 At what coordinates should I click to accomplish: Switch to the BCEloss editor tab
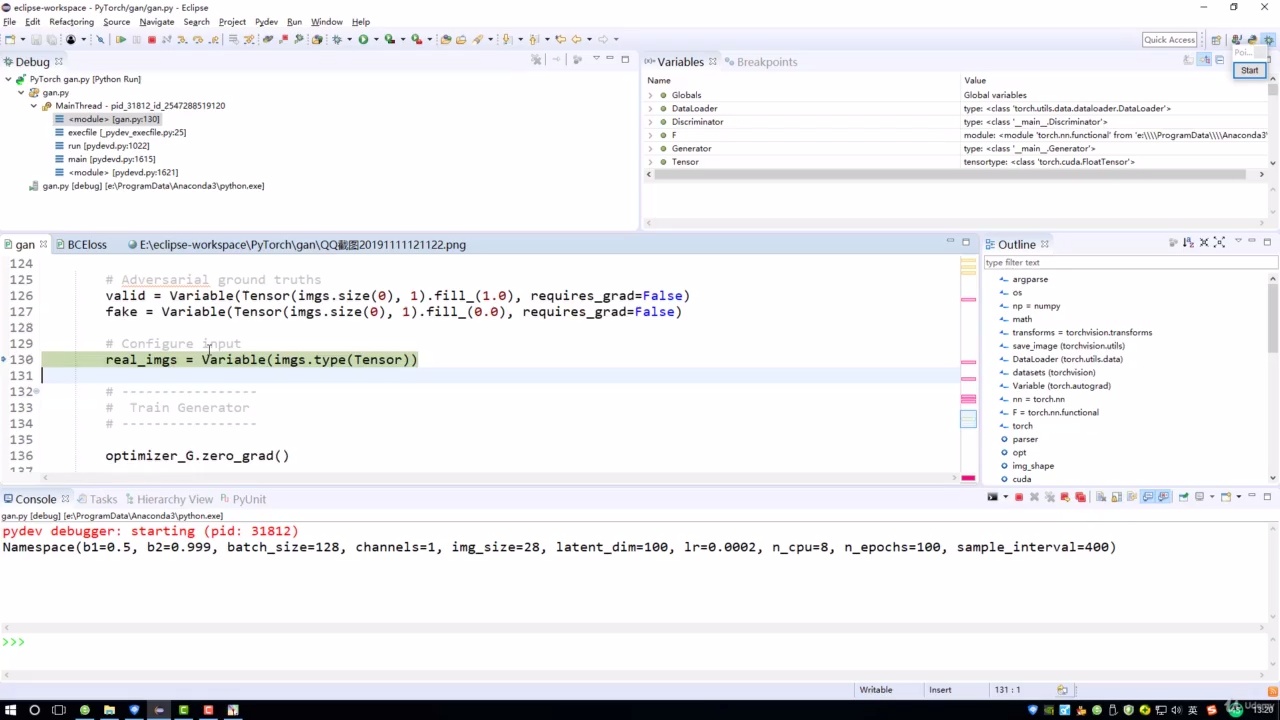coord(86,244)
